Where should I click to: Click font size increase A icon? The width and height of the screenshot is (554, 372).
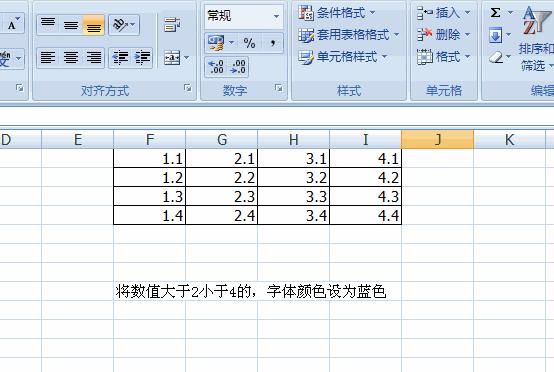[x=13, y=24]
